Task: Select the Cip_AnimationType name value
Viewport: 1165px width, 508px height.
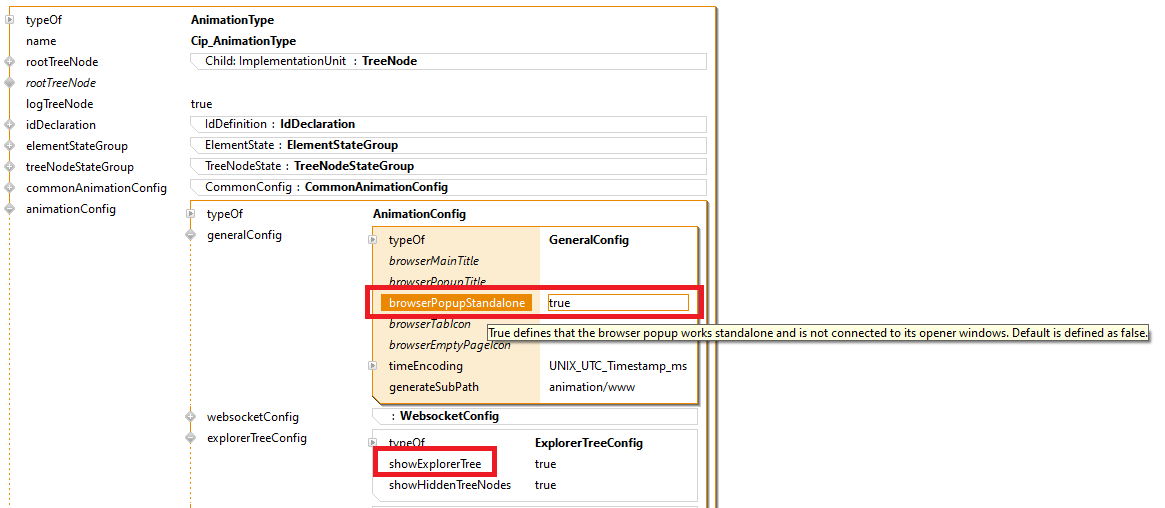Action: 243,41
